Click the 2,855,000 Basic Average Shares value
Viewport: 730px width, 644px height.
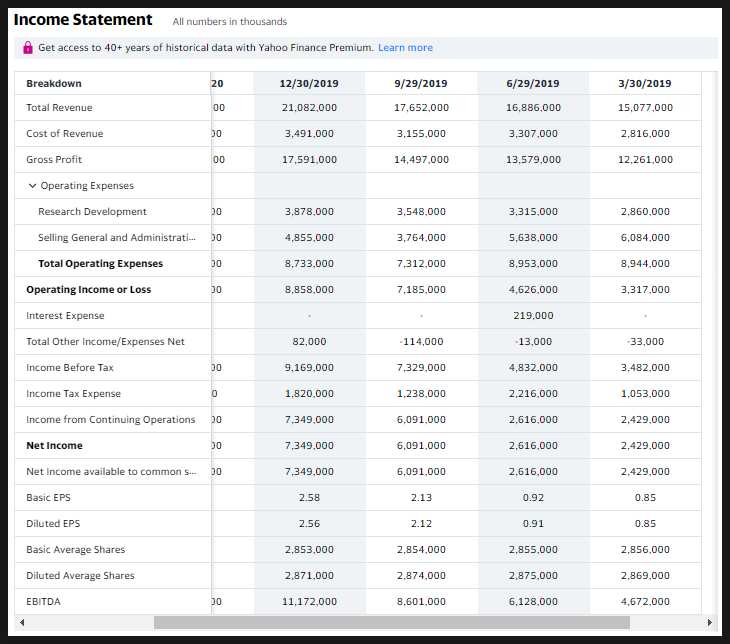(533, 549)
